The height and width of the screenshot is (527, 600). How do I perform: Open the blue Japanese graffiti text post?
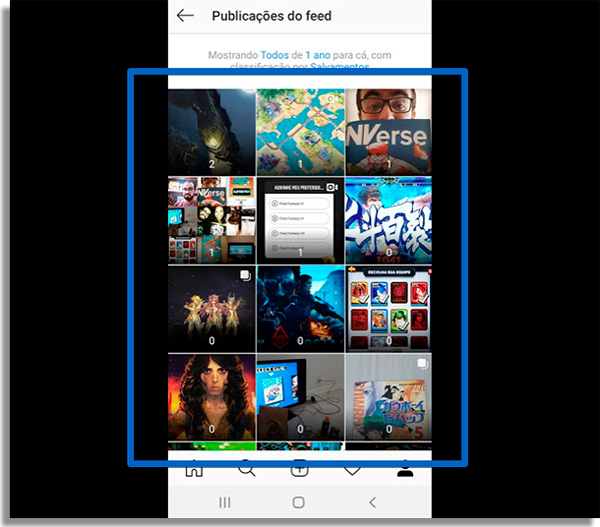pyautogui.click(x=388, y=220)
